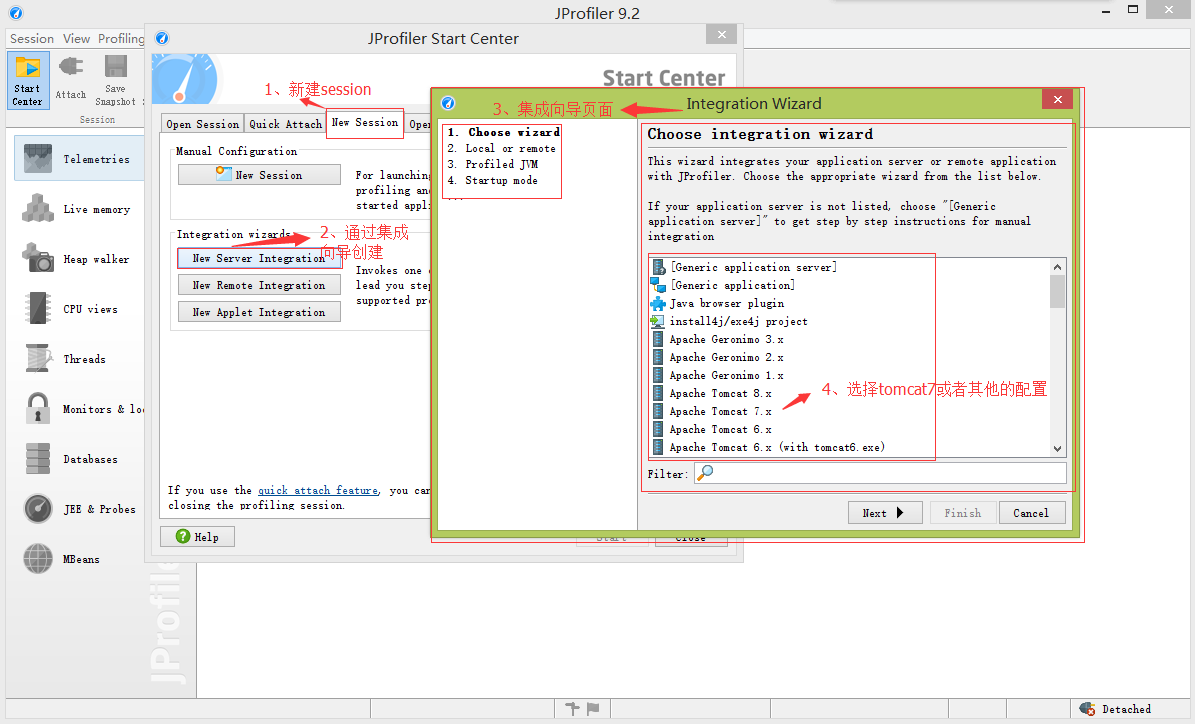Screen dimensions: 1195x724
Task: Switch to the New Session tab
Action: (365, 123)
